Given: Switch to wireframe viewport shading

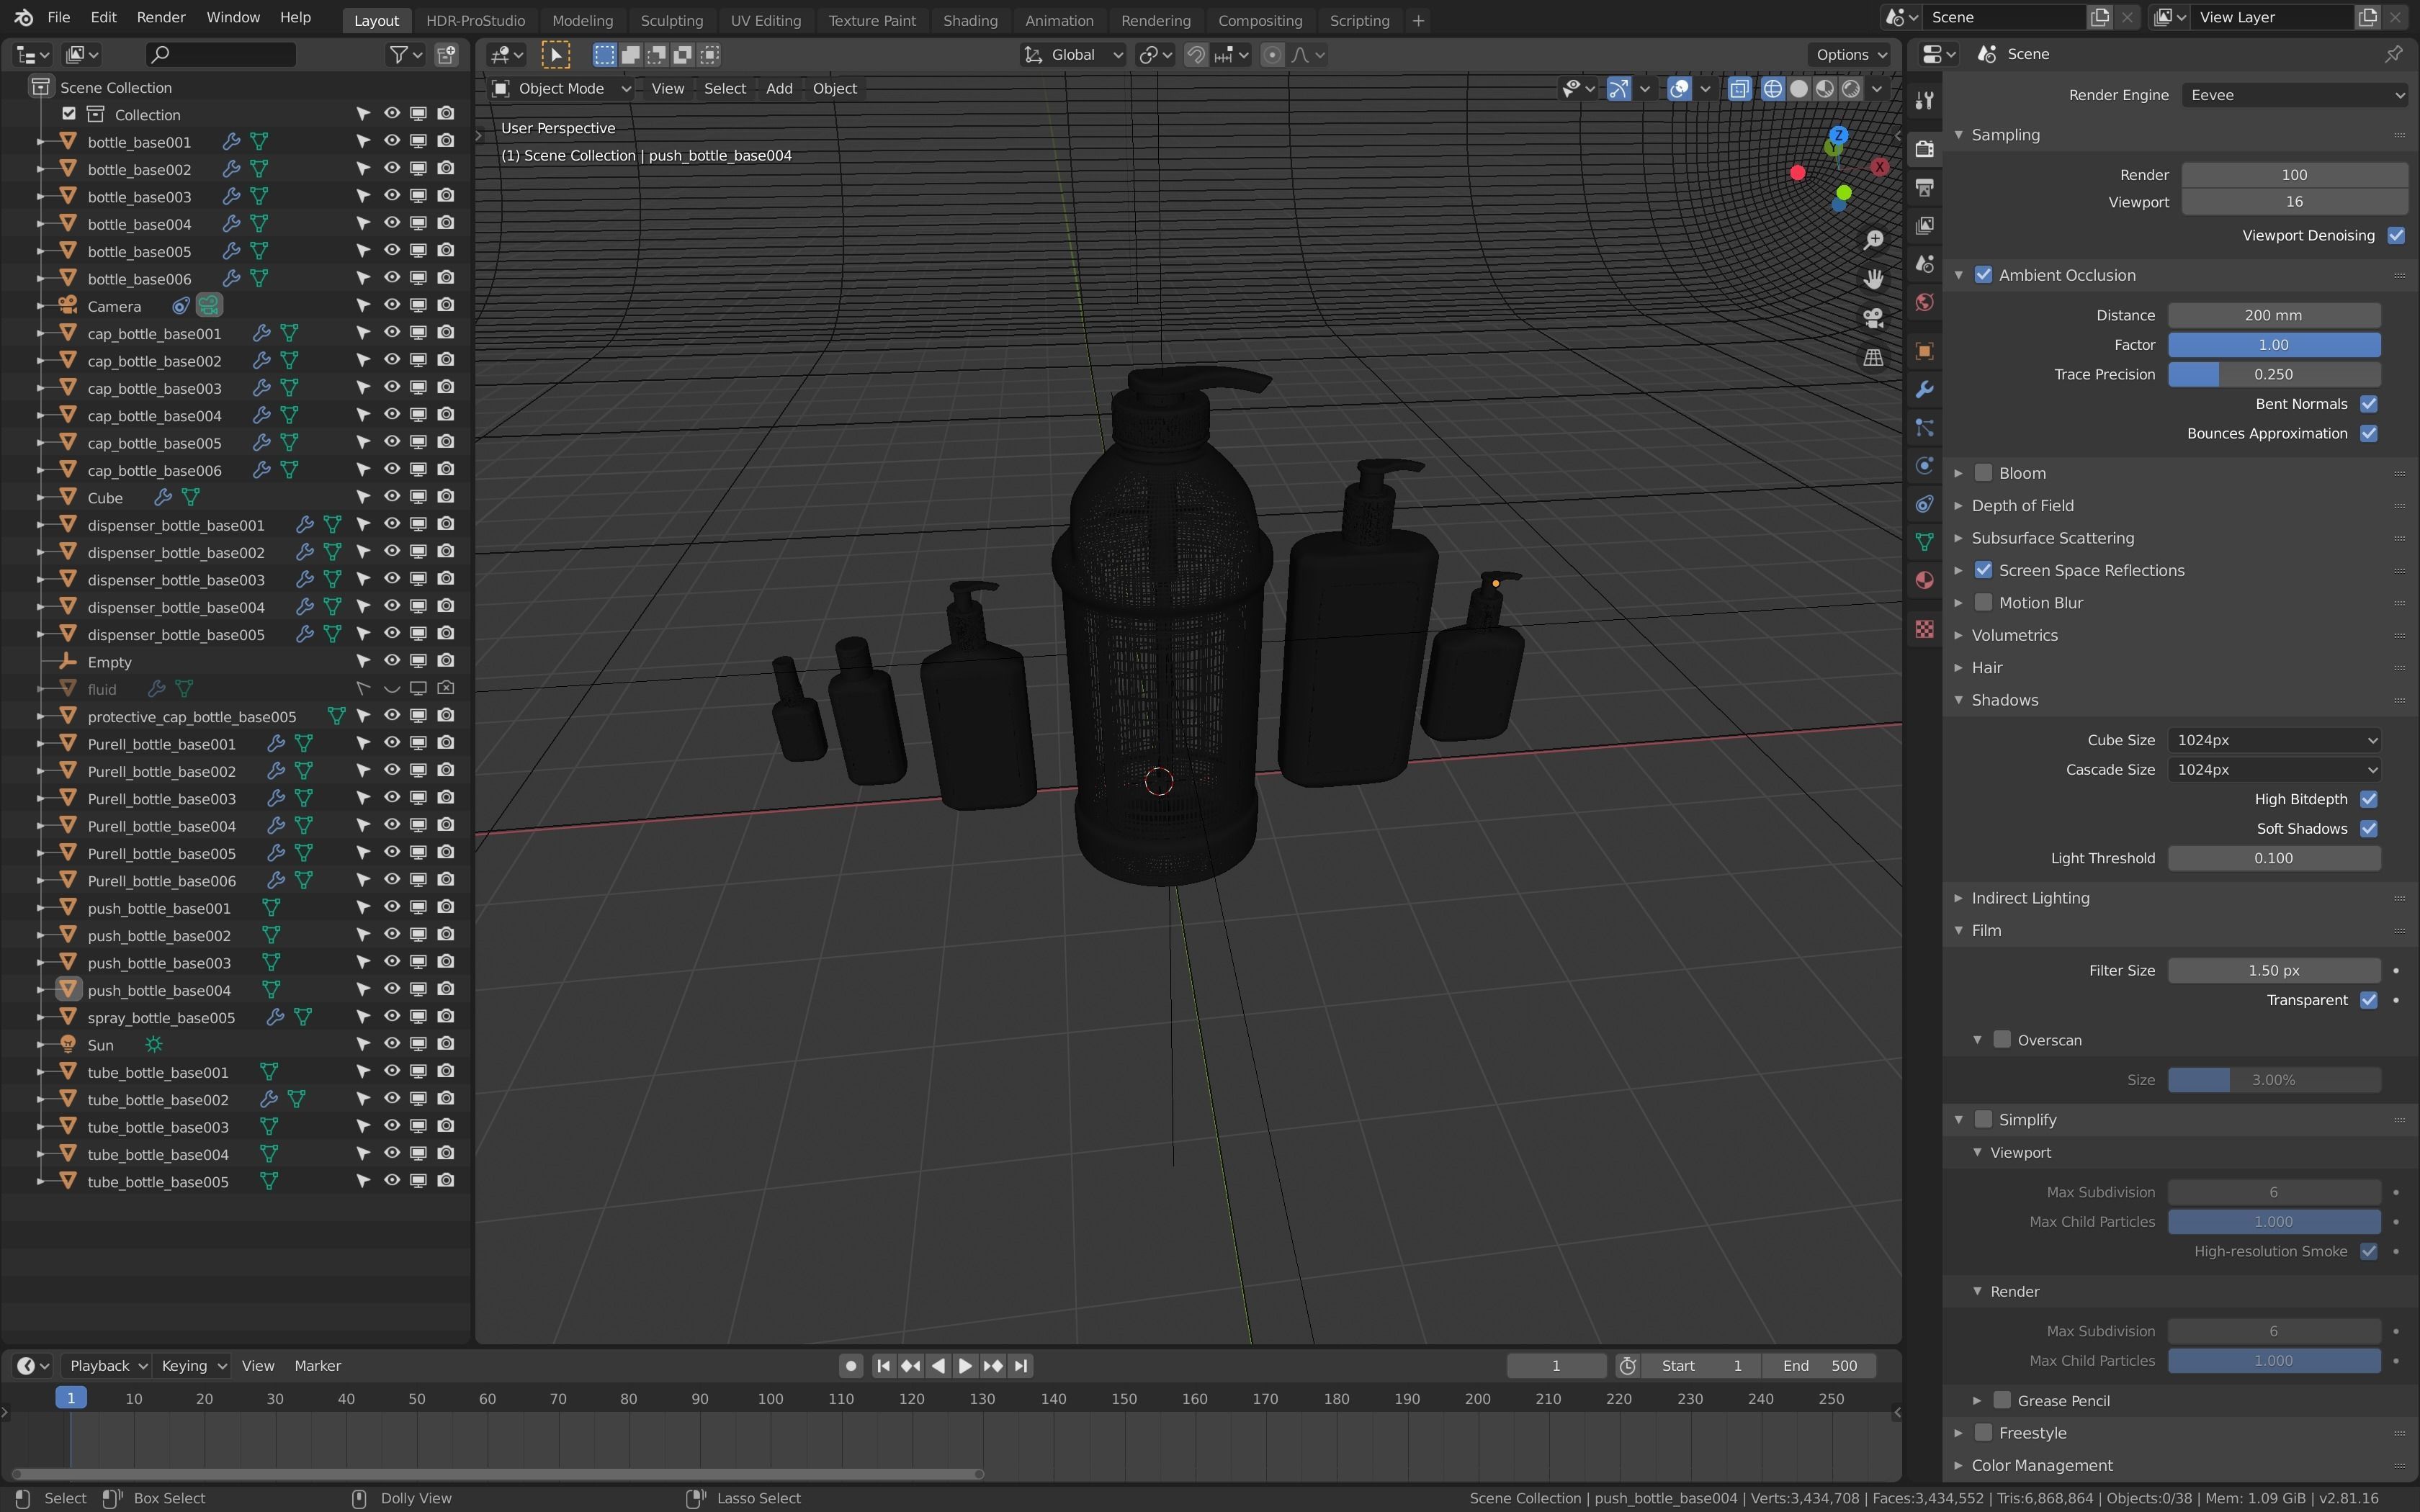Looking at the screenshot, I should 1772,88.
